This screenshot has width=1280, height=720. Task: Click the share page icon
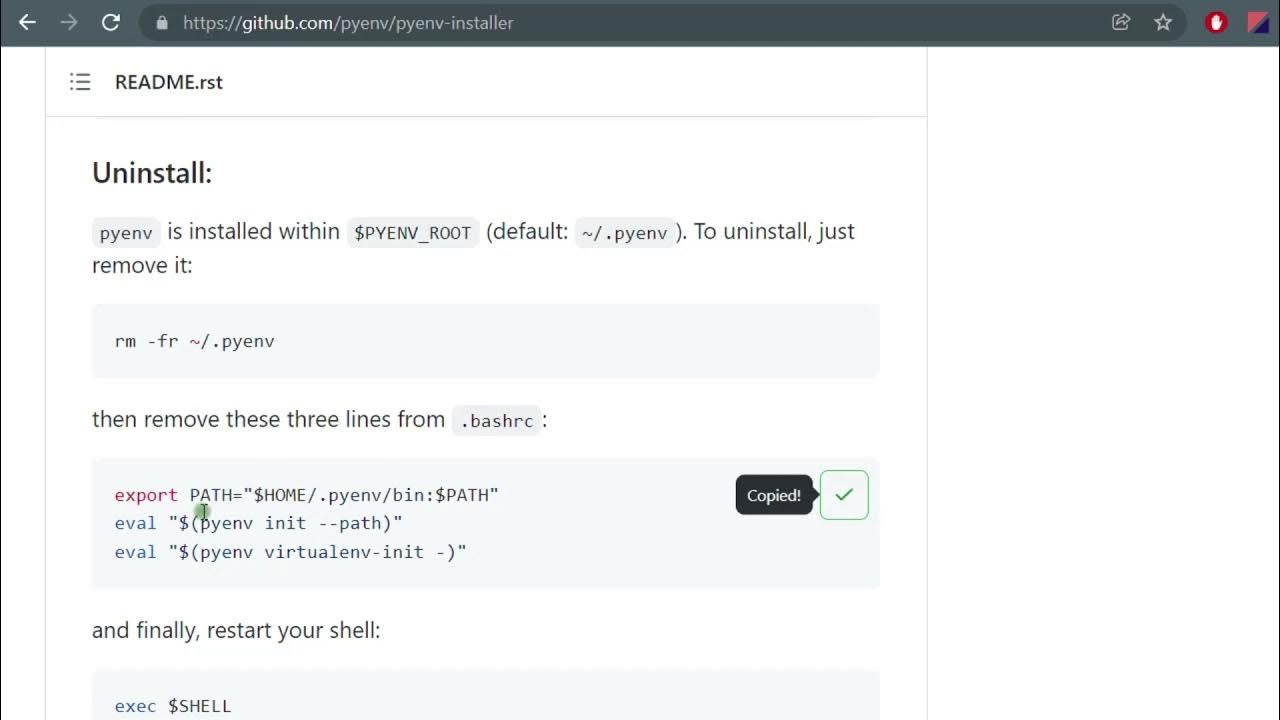pos(1121,22)
